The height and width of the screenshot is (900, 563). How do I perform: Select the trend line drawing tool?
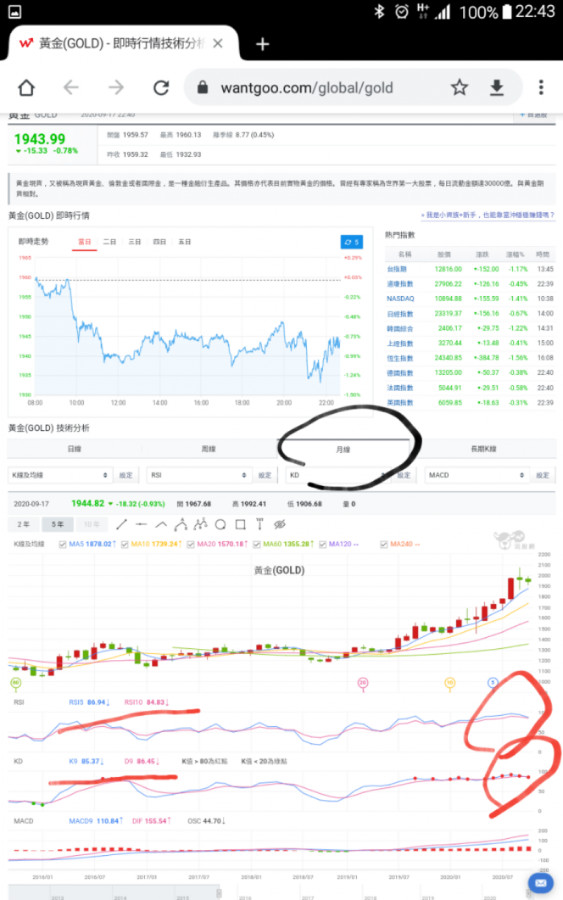click(121, 524)
